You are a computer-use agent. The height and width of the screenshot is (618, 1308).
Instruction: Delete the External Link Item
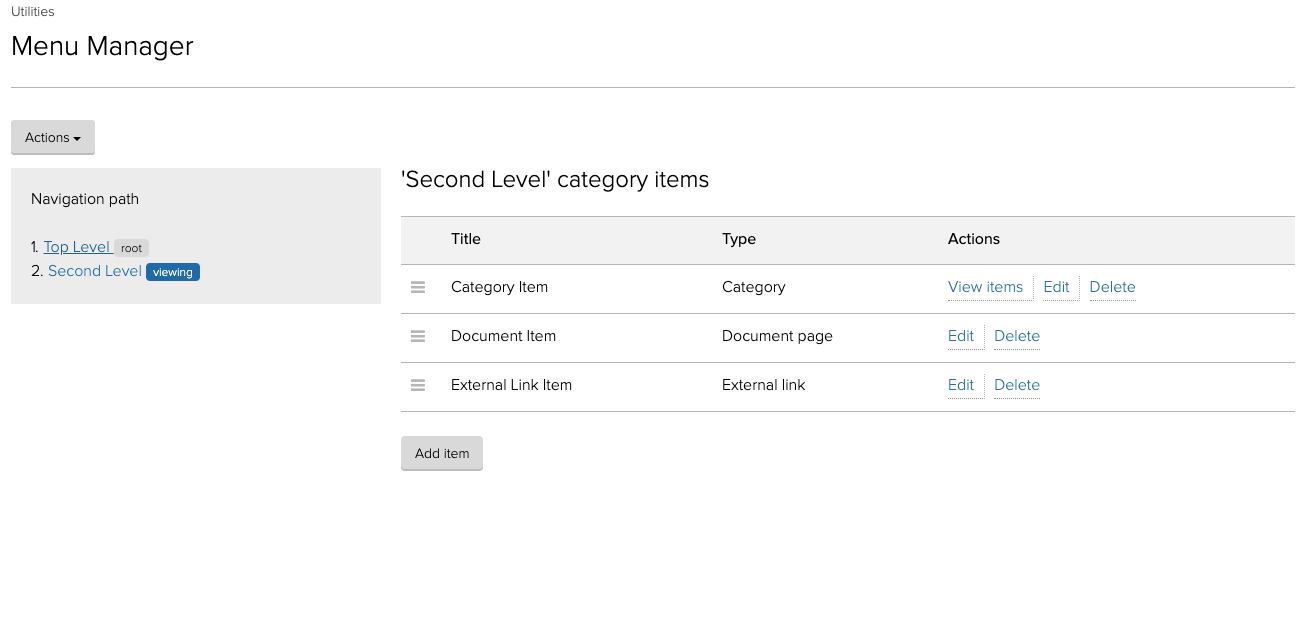[1016, 385]
